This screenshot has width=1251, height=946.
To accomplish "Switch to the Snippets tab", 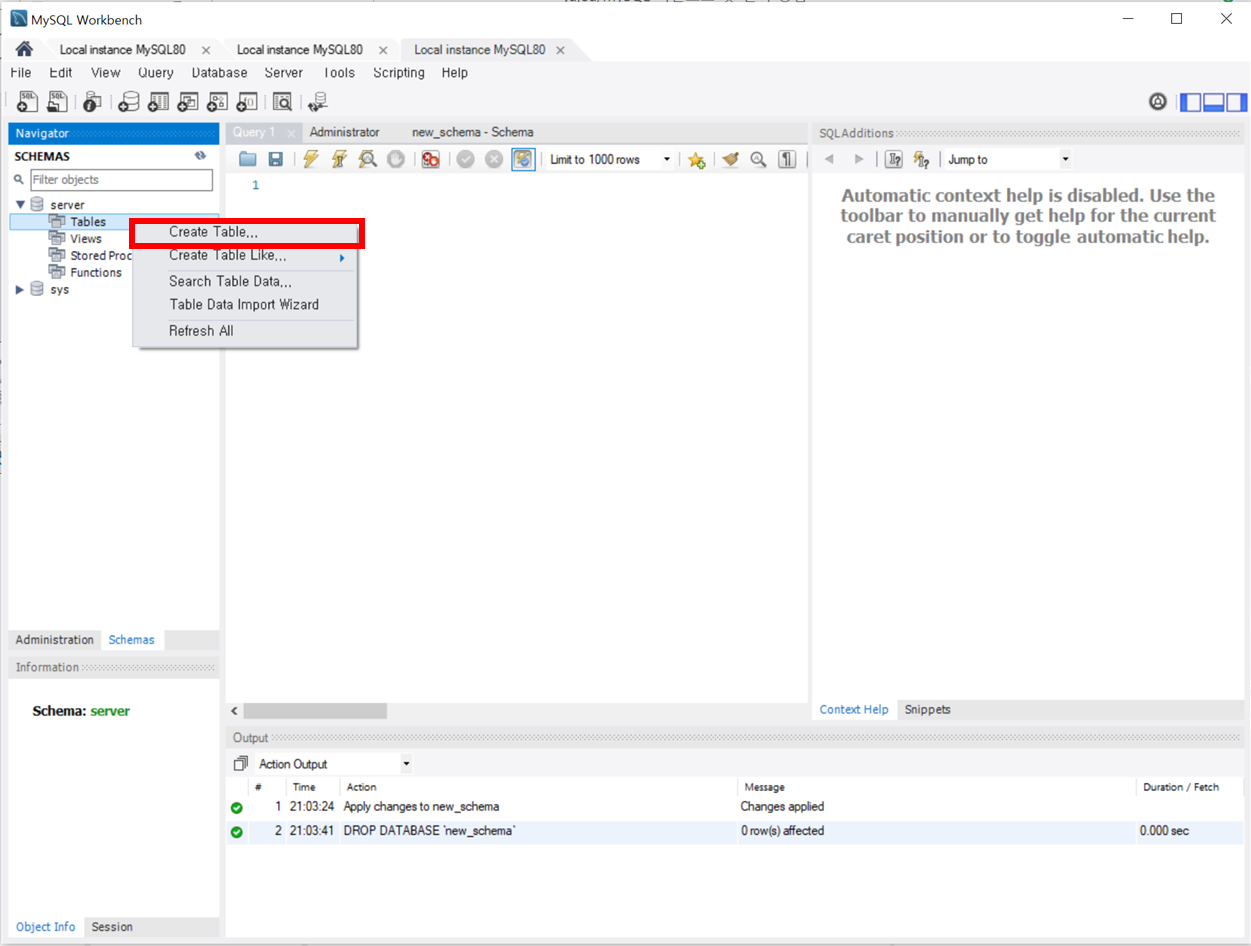I will tap(928, 709).
